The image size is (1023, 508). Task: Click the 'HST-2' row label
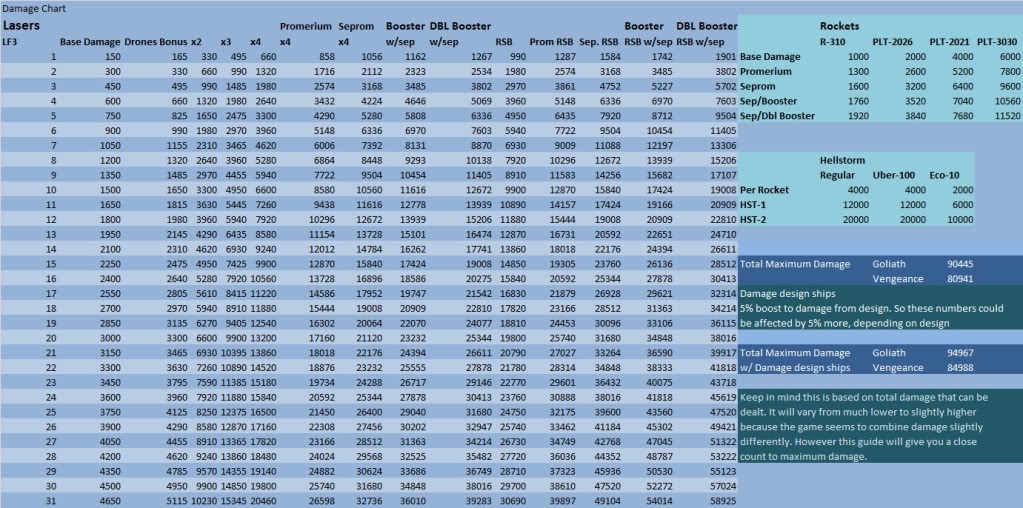pos(754,220)
